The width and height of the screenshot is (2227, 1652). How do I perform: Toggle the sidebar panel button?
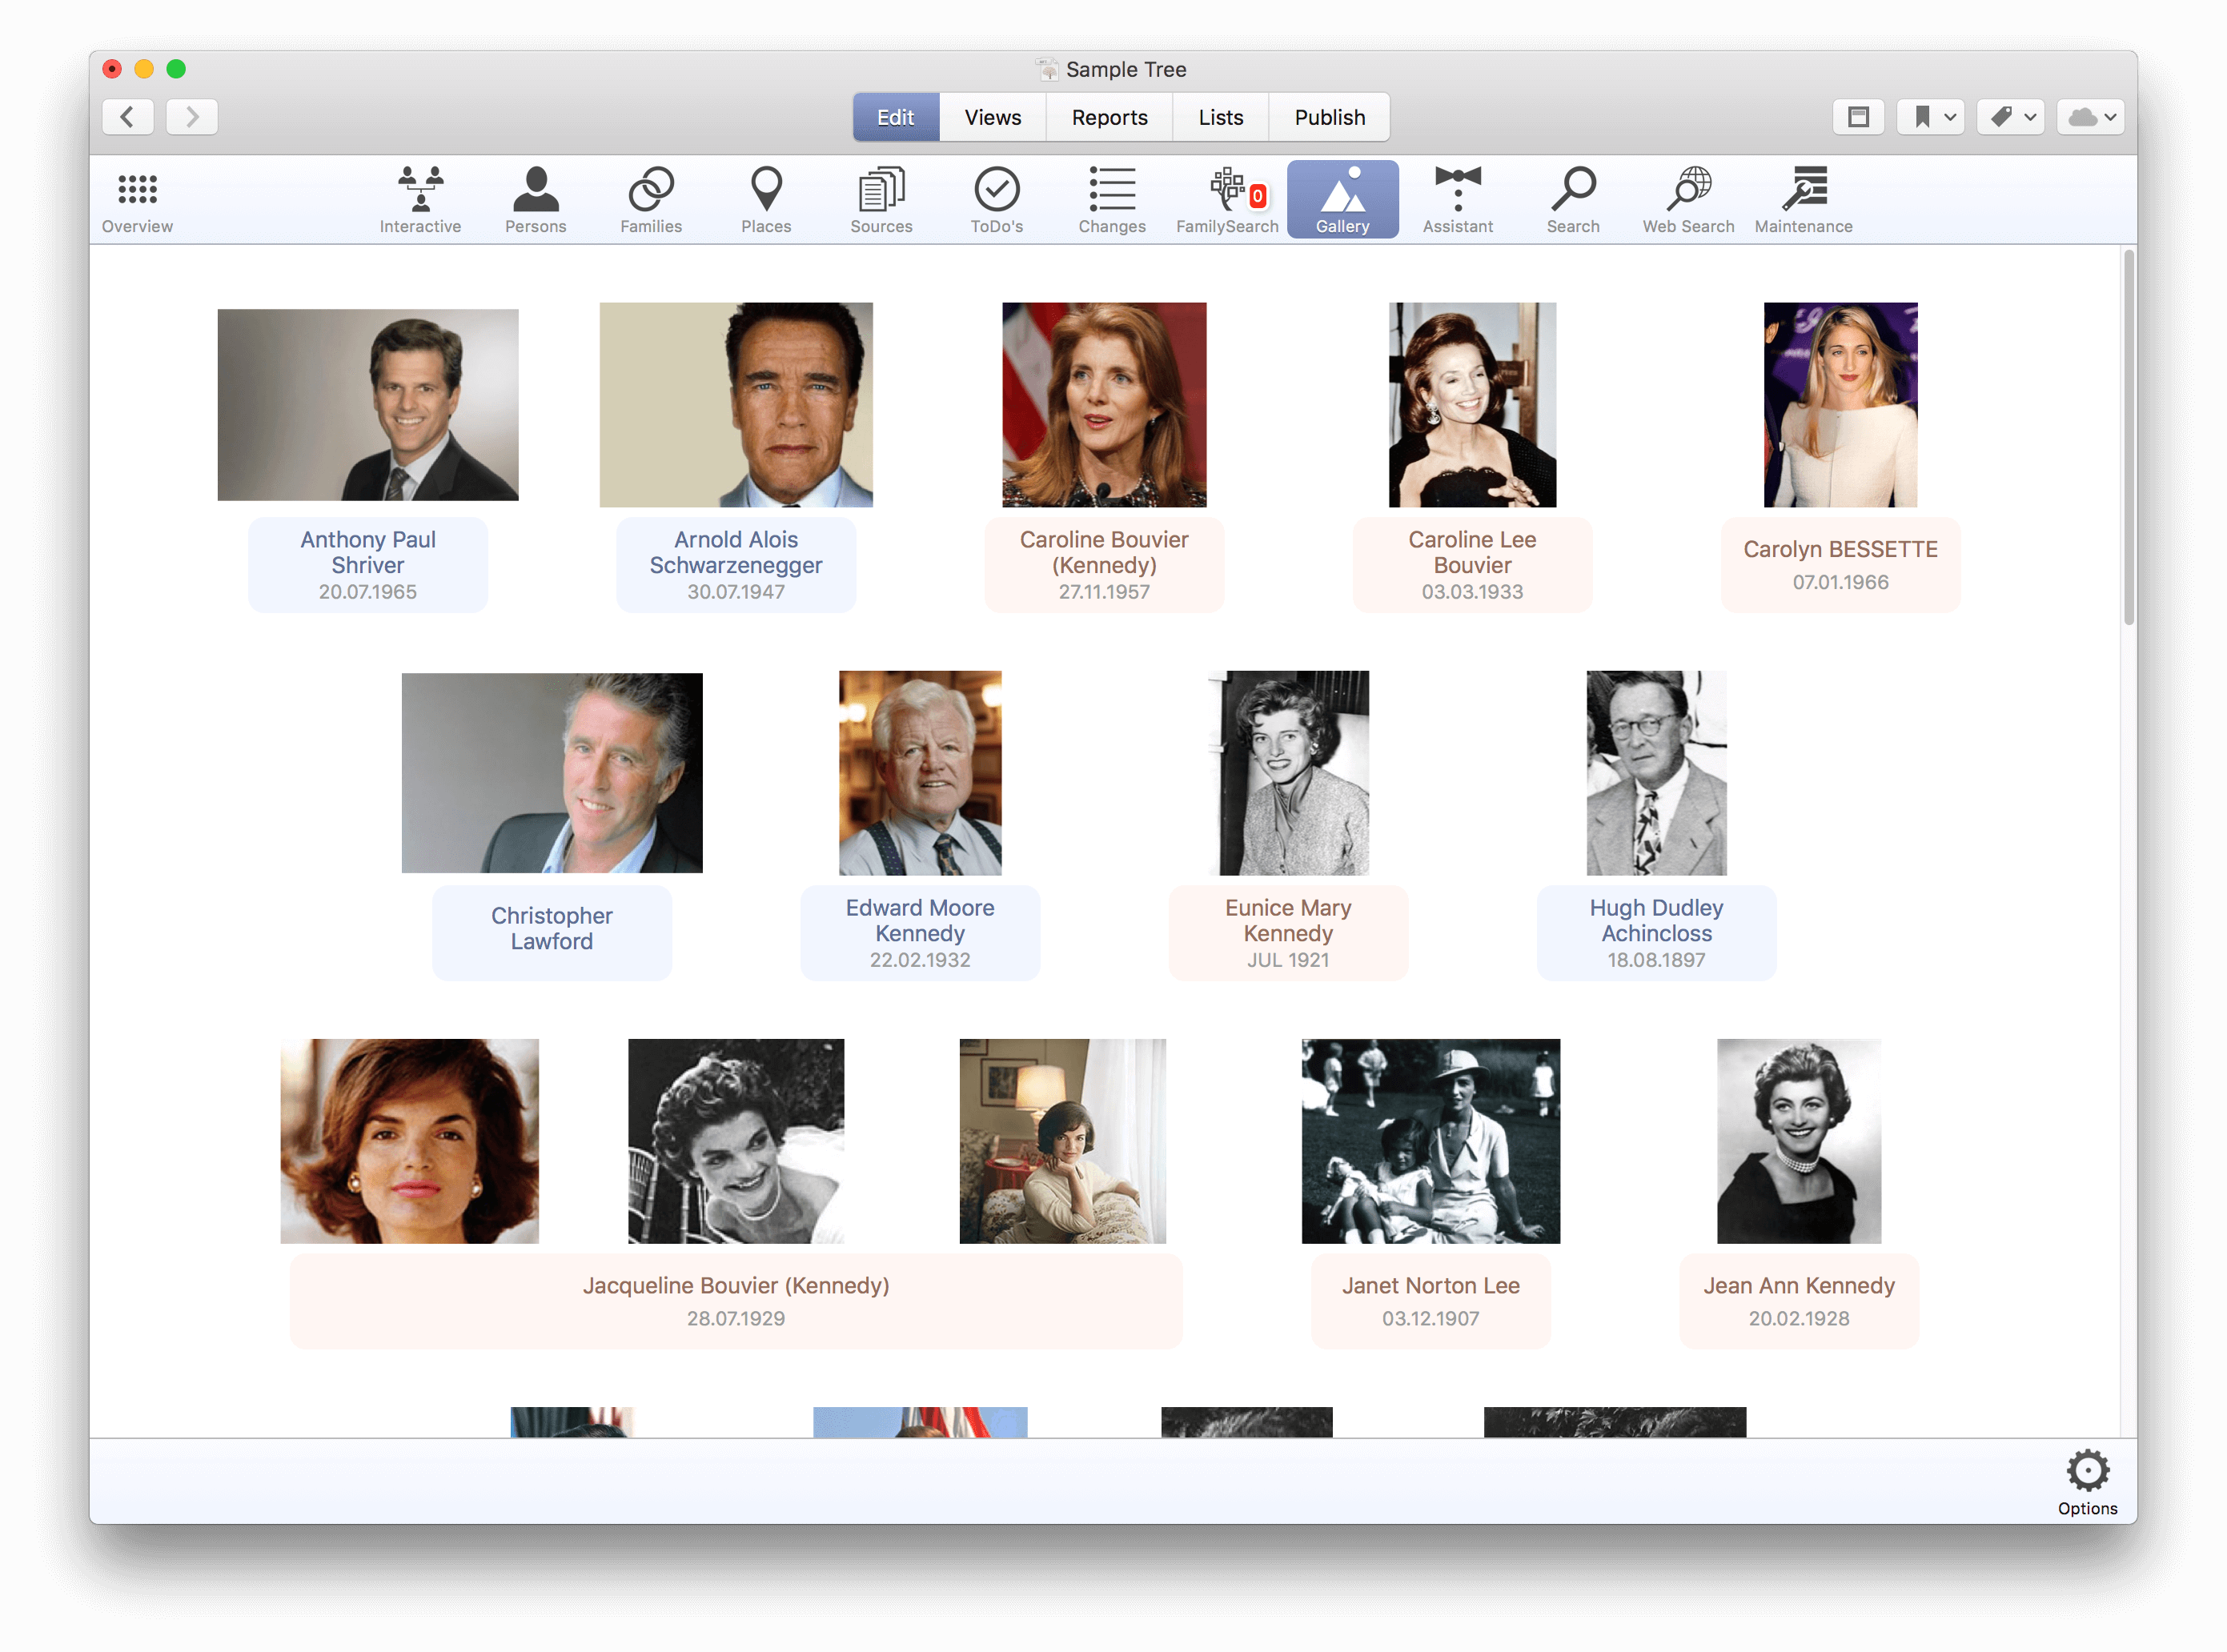(x=1858, y=117)
